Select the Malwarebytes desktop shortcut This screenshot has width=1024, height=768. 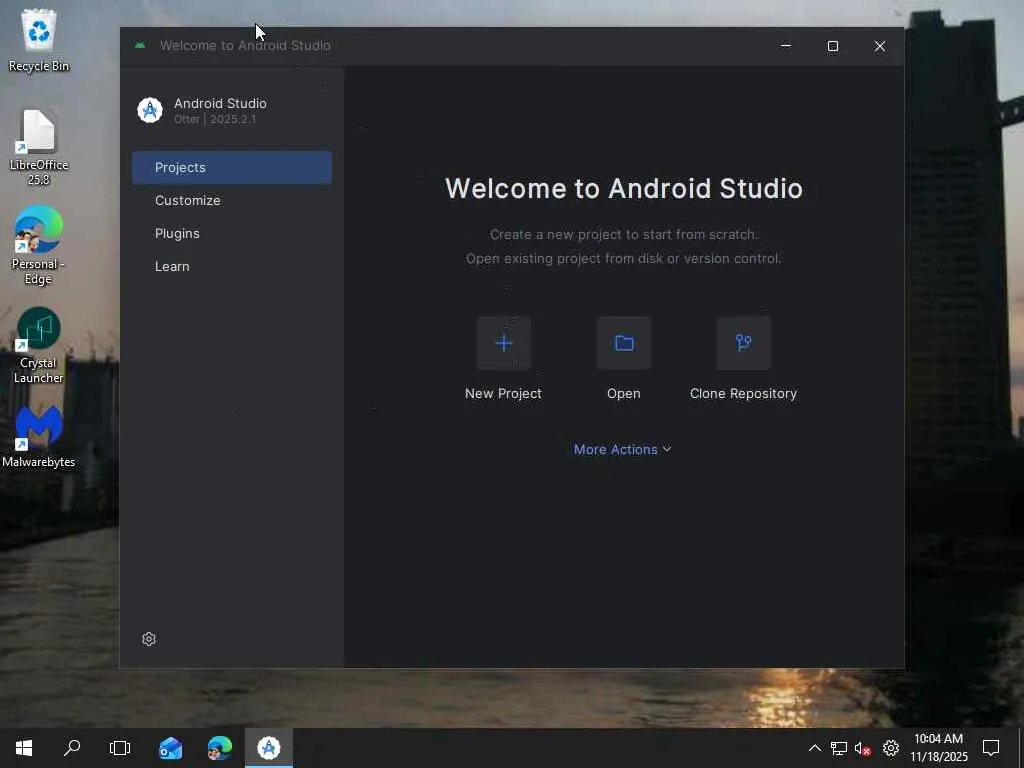coord(39,436)
